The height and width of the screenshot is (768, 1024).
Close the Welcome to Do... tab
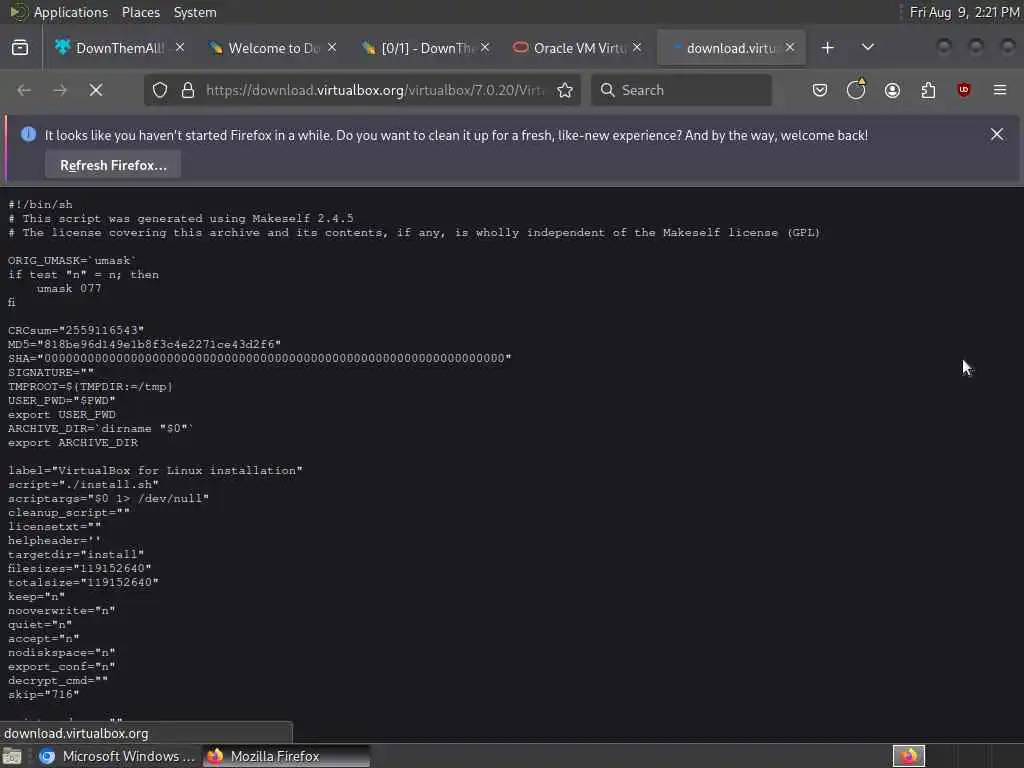tap(332, 48)
